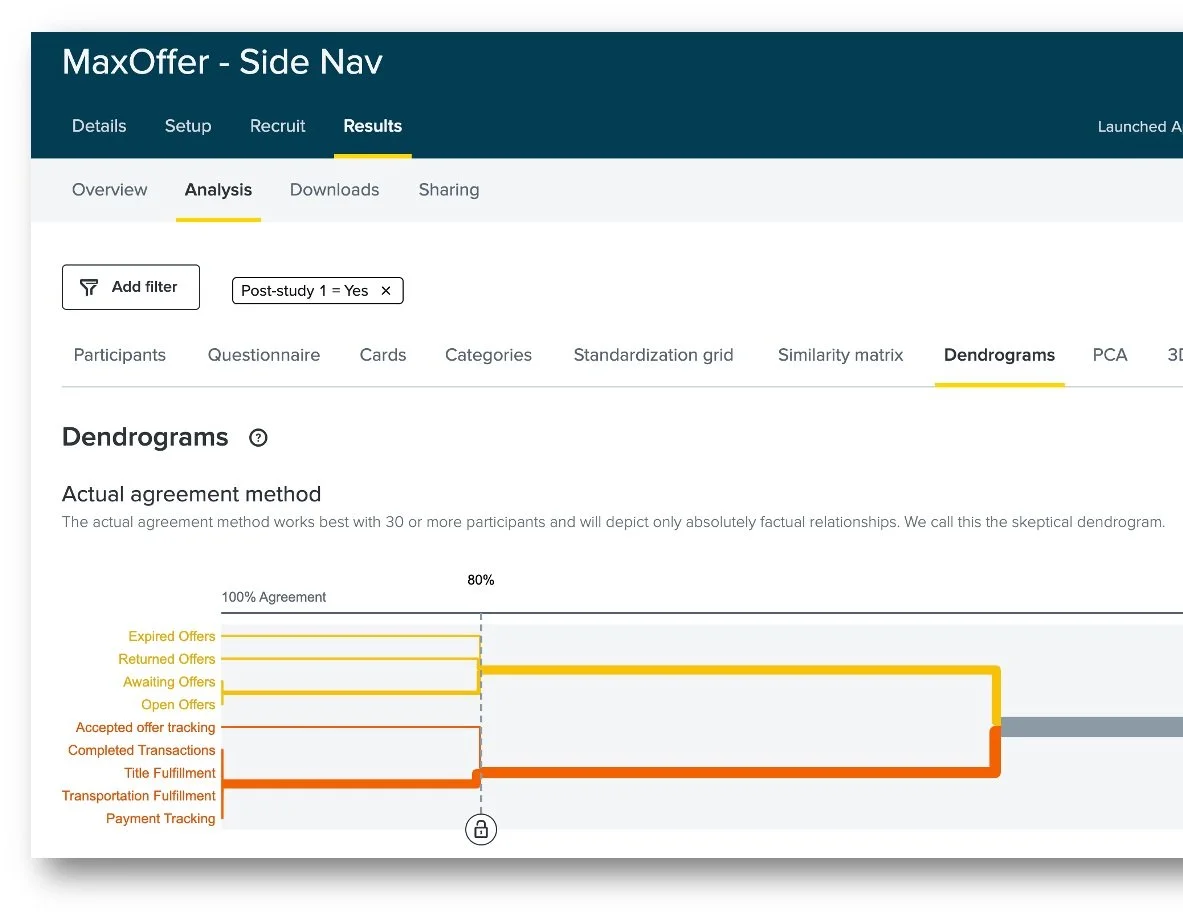
Task: Click the thick yellow dendrogram branch
Action: (x=739, y=670)
